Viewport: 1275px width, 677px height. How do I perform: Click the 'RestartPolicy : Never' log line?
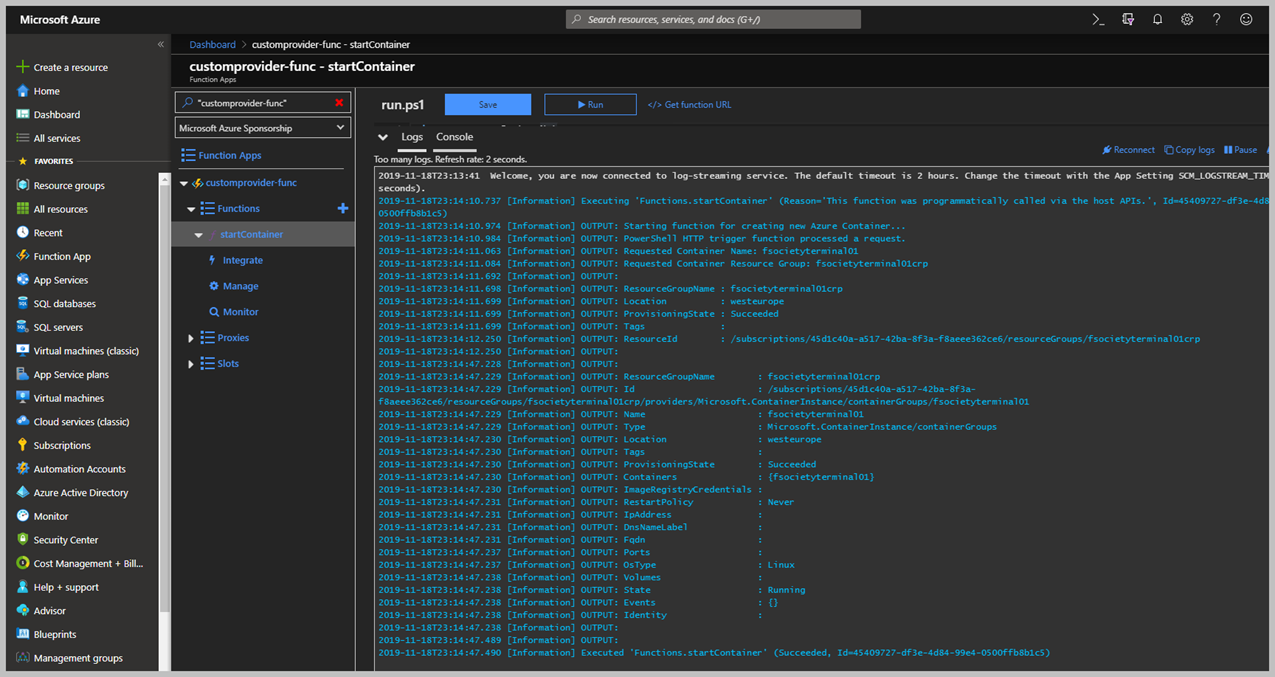point(586,502)
